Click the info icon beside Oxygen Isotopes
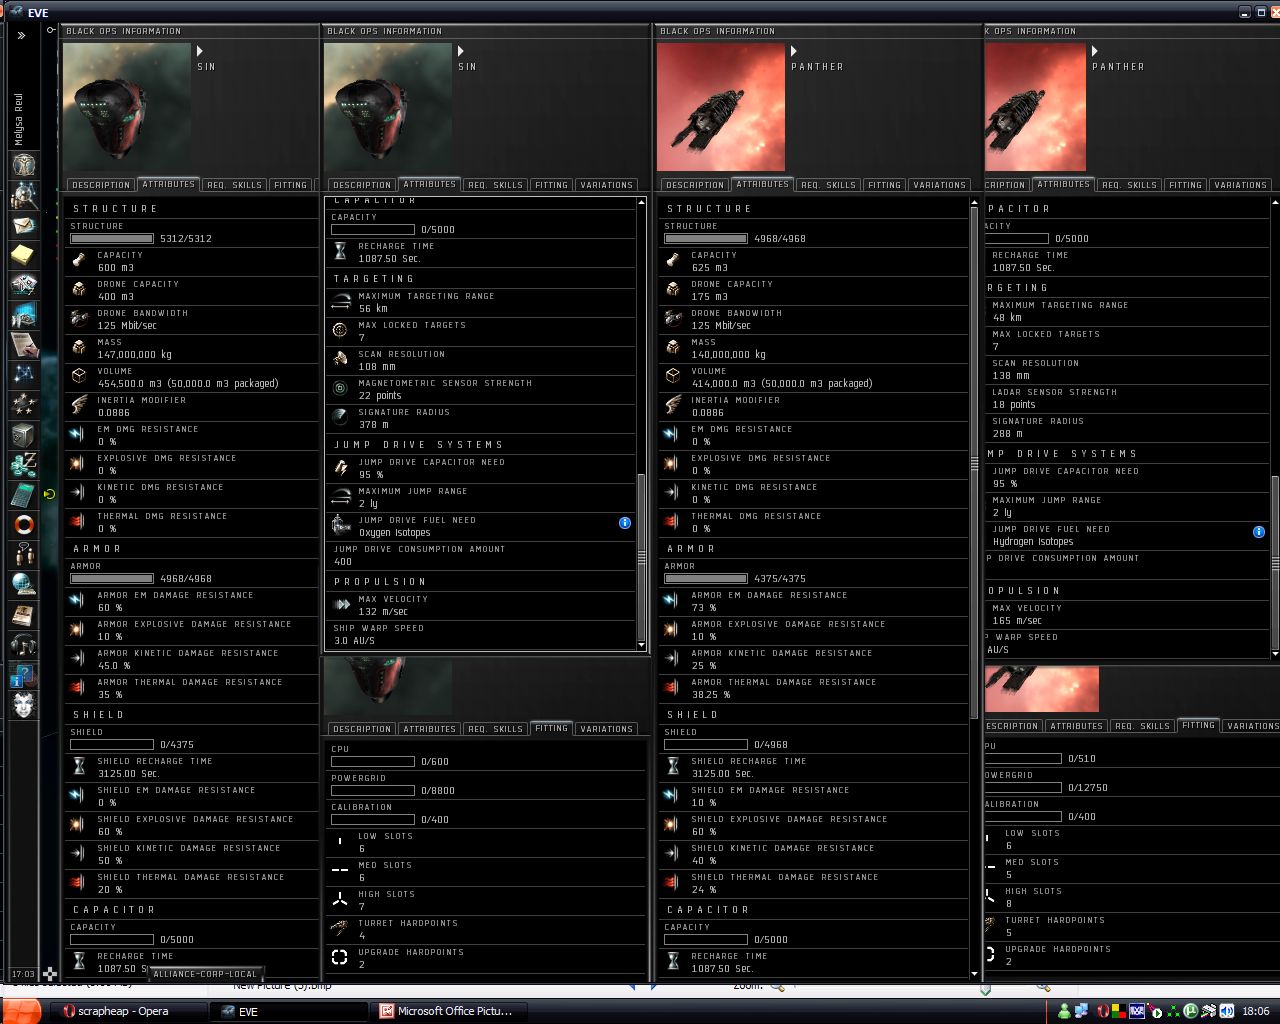 tap(625, 522)
